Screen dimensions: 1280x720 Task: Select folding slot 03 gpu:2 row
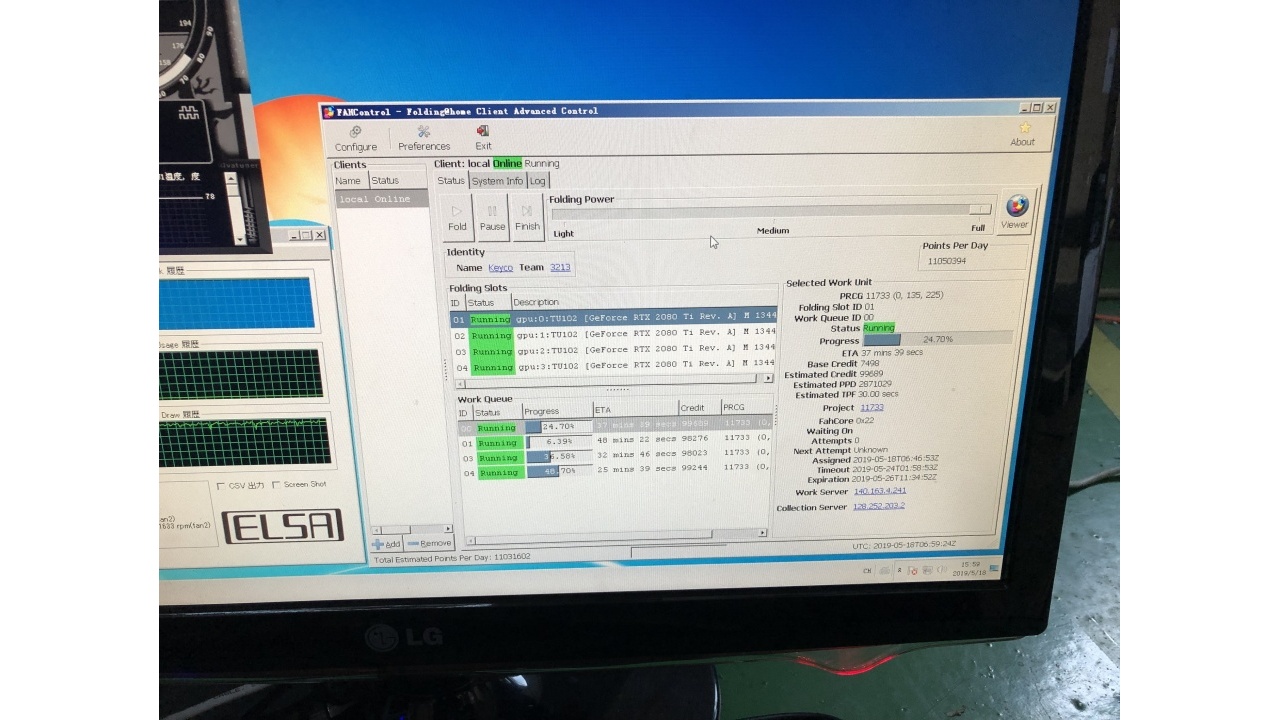[x=613, y=351]
